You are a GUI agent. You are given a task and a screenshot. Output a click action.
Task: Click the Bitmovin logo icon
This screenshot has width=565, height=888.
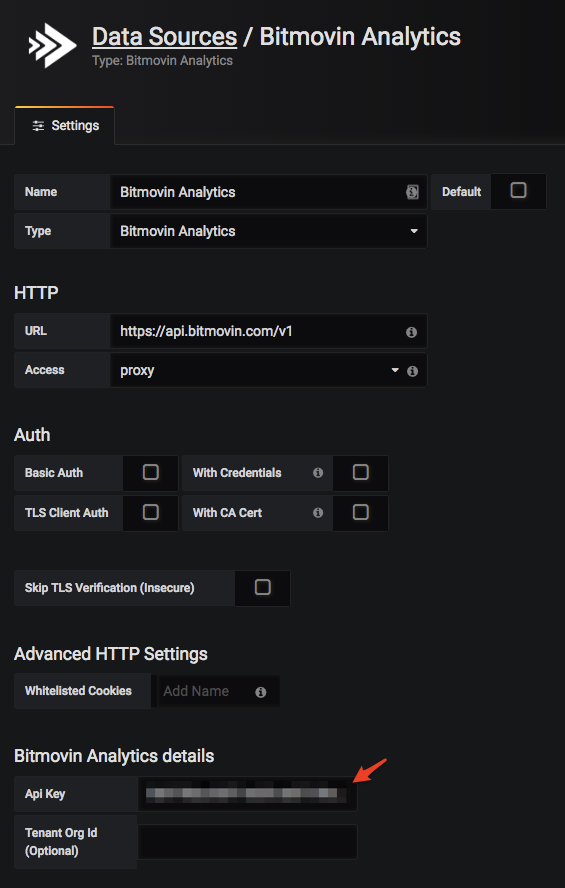[x=53, y=45]
